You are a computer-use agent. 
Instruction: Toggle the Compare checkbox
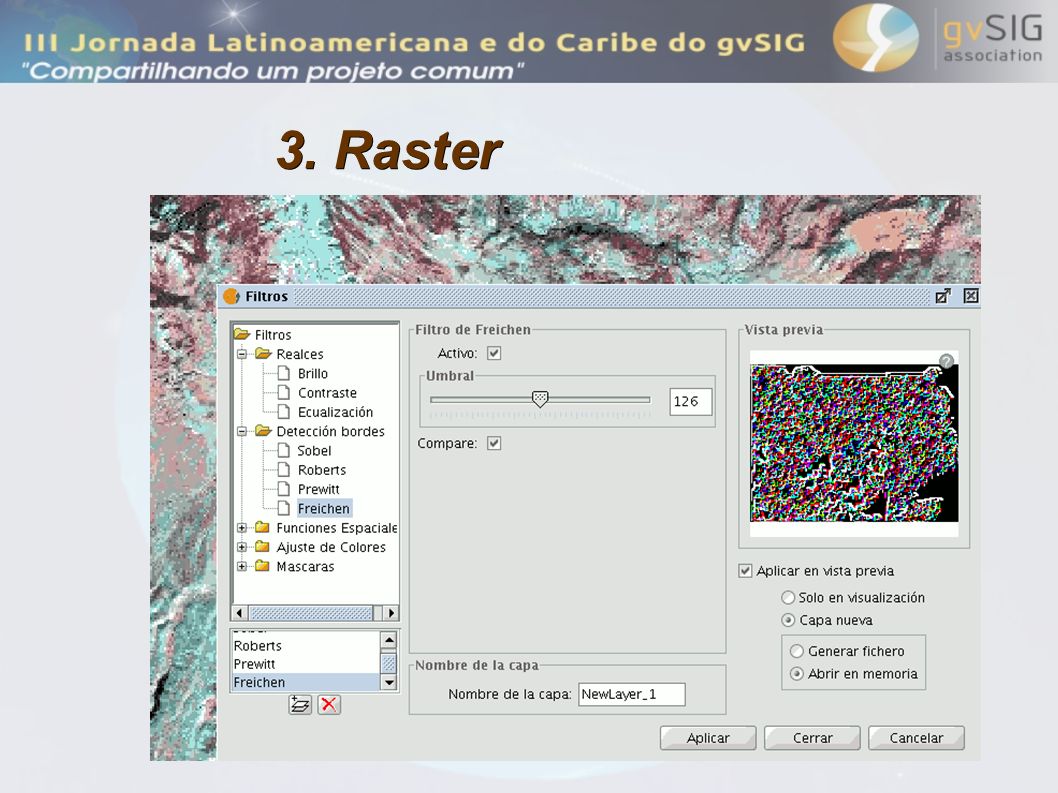click(494, 443)
